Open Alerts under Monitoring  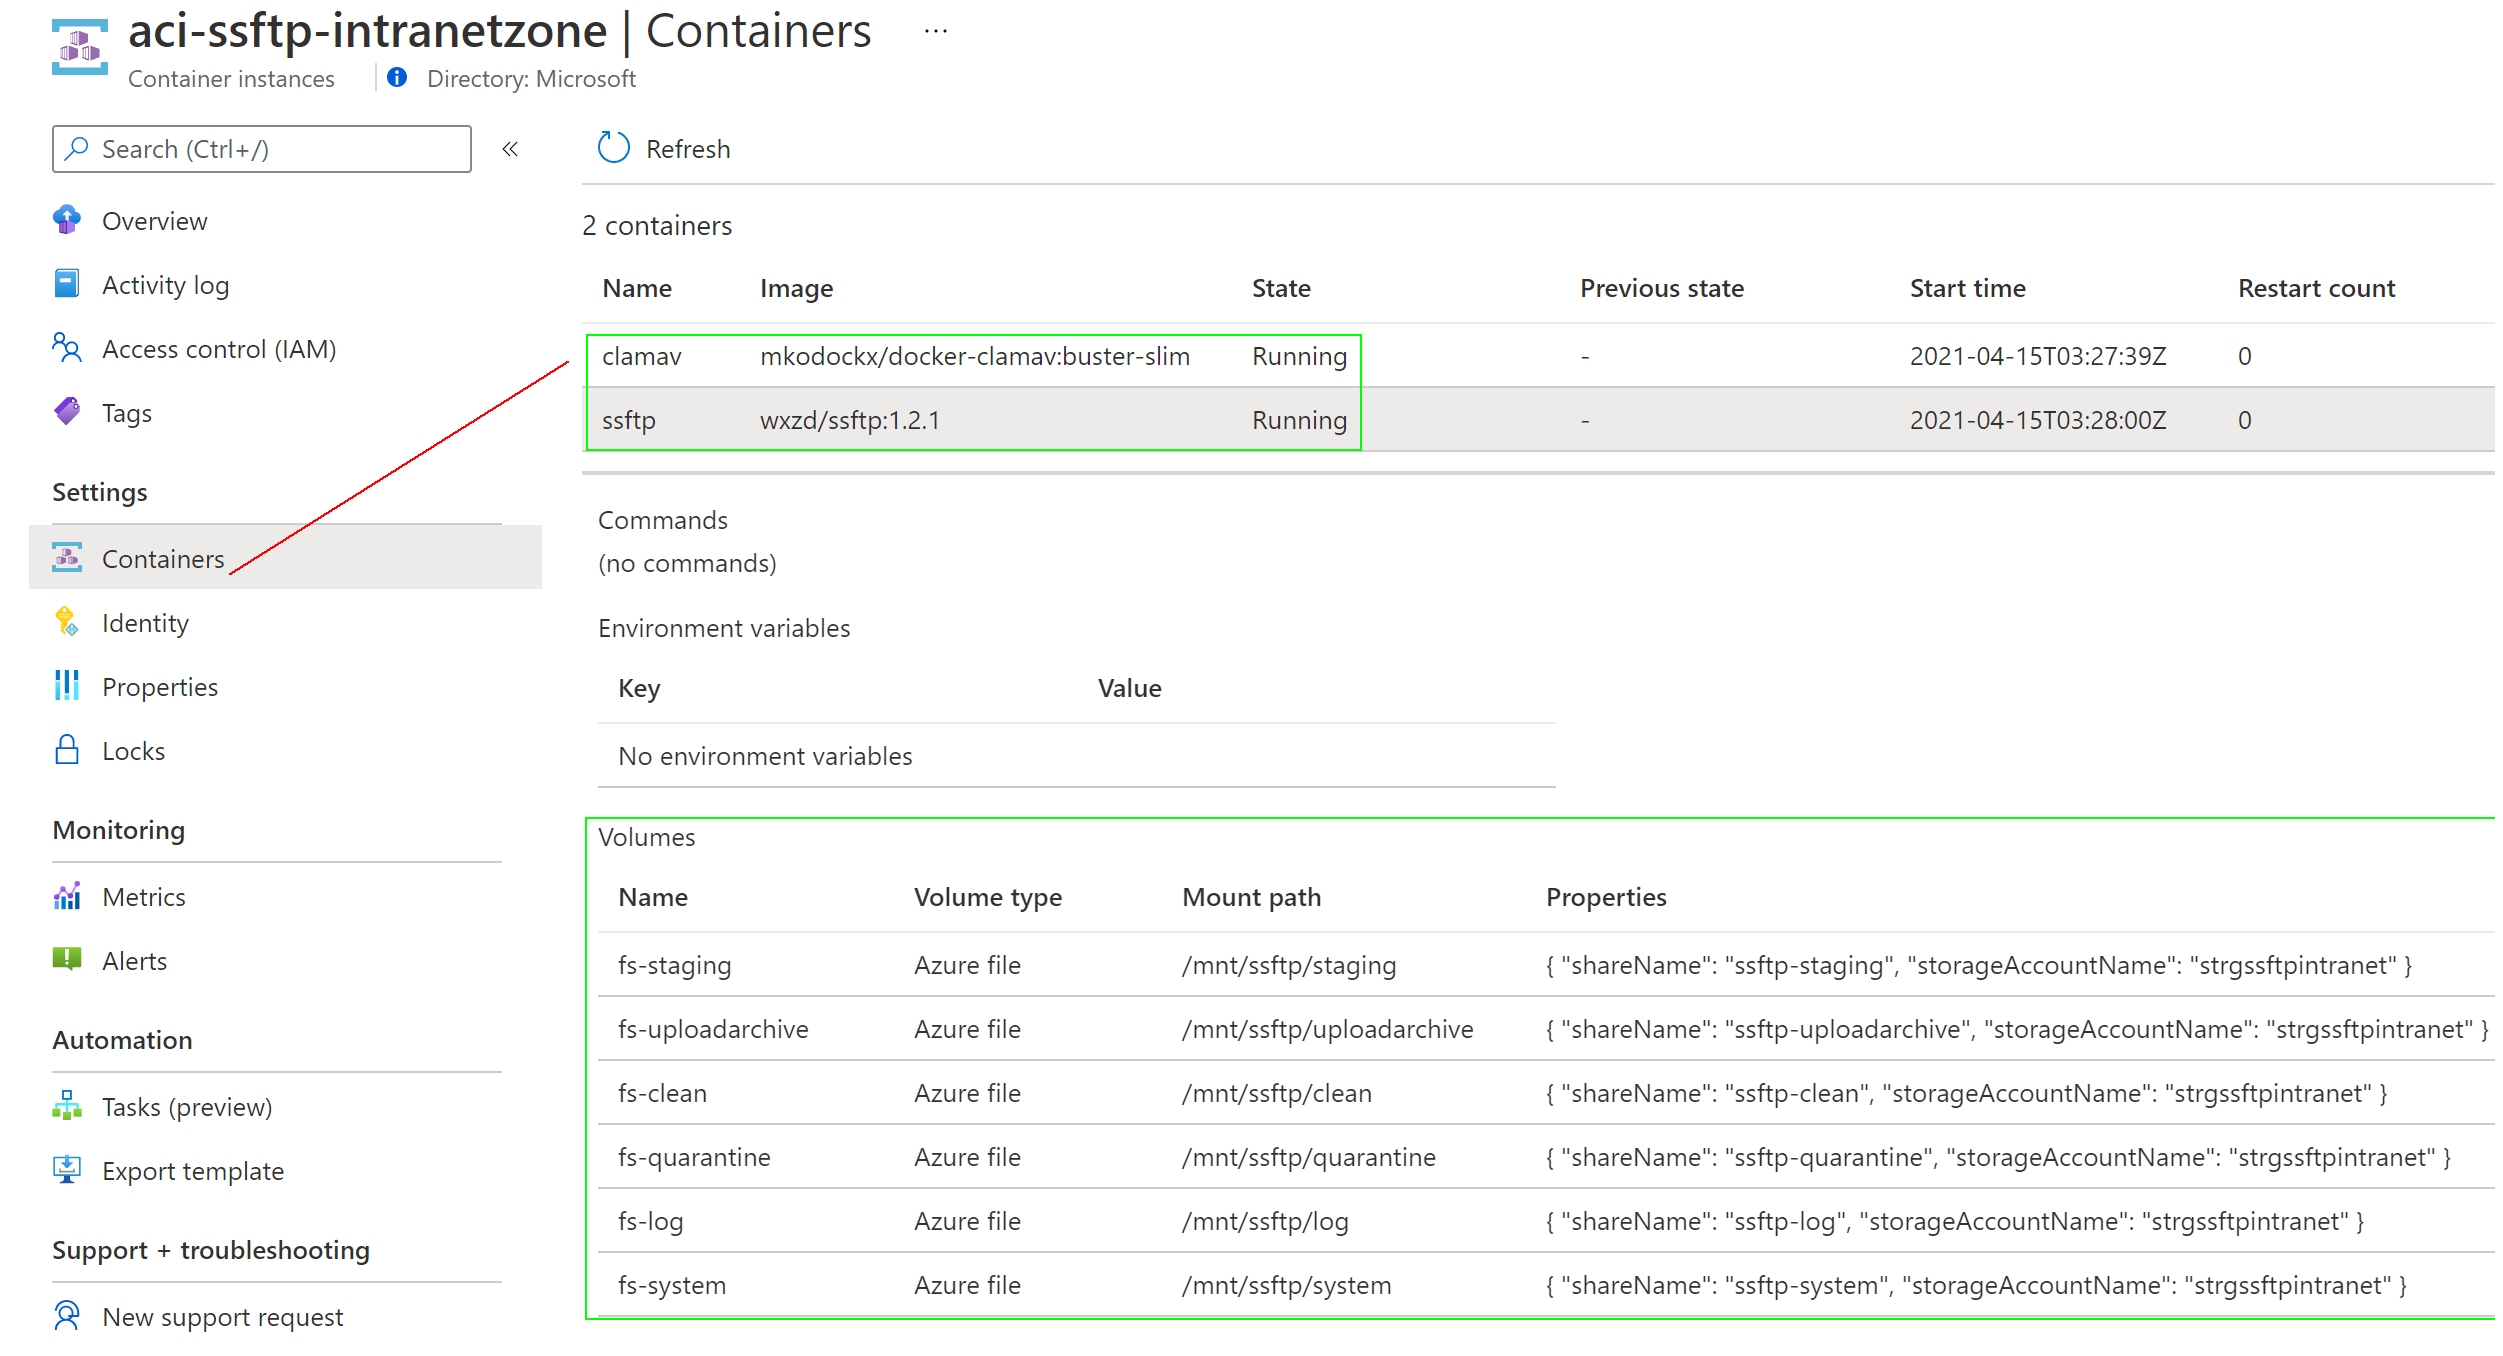click(x=134, y=961)
